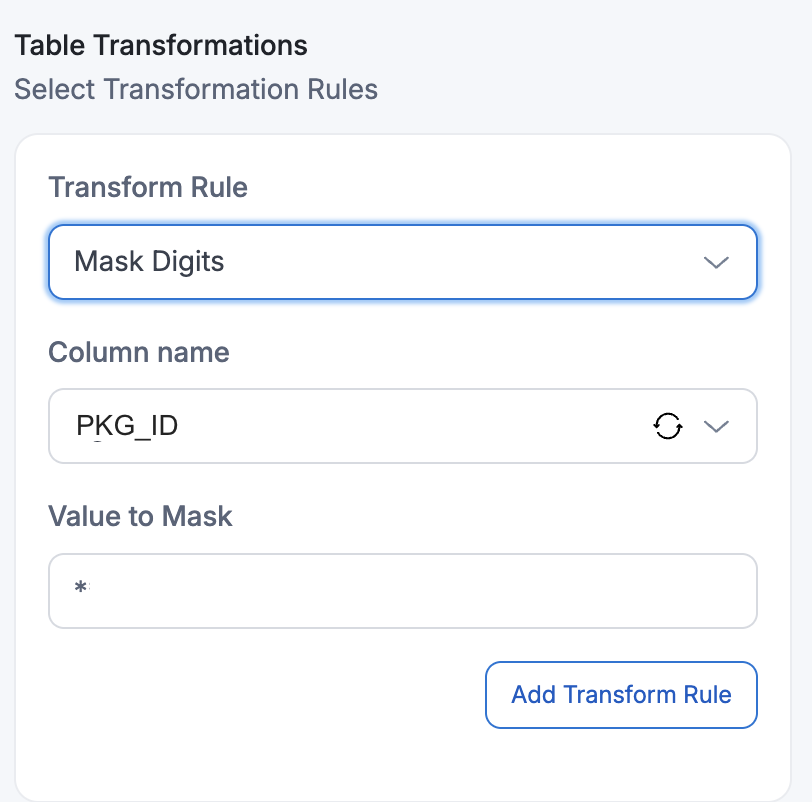
Task: Click the PKG_ID text value
Action: click(127, 427)
